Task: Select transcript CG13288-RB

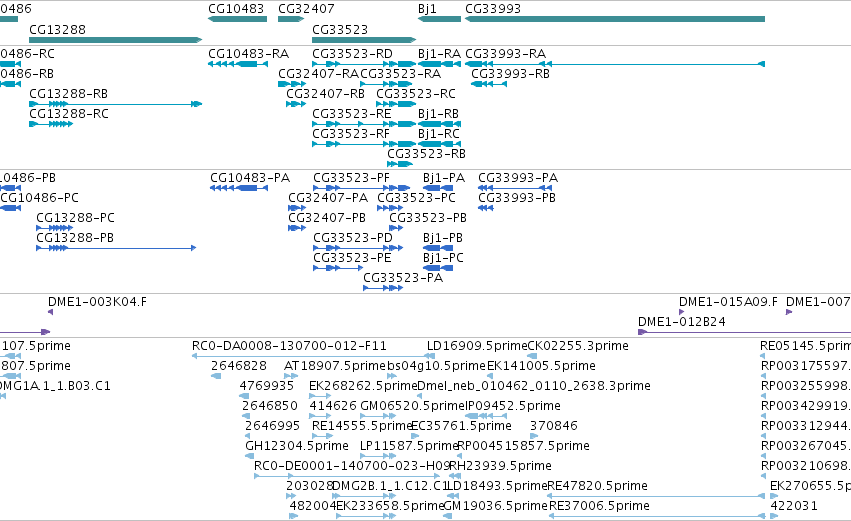Action: click(116, 104)
